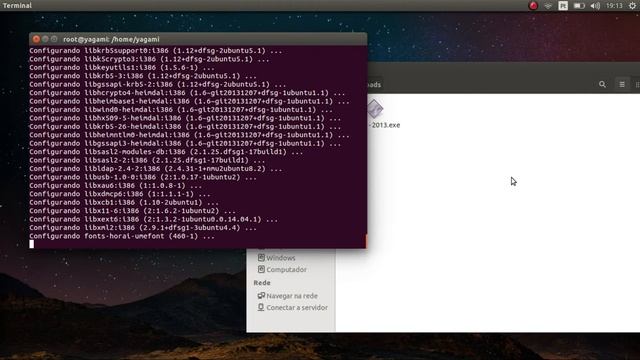This screenshot has height=360, width=640.
Task: Click line 'Configurando libxcb1:i386'
Action: point(124,202)
